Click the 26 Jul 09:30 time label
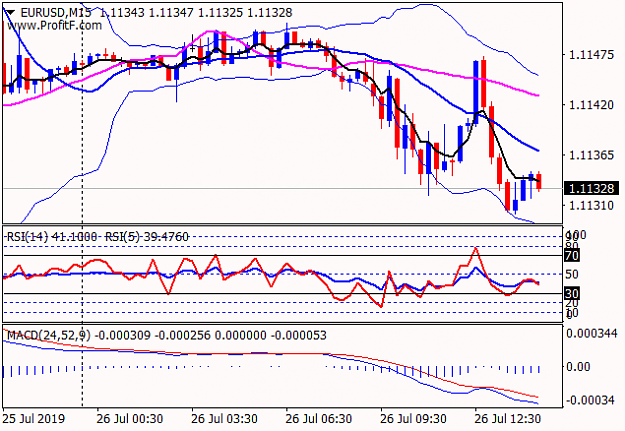 (413, 419)
